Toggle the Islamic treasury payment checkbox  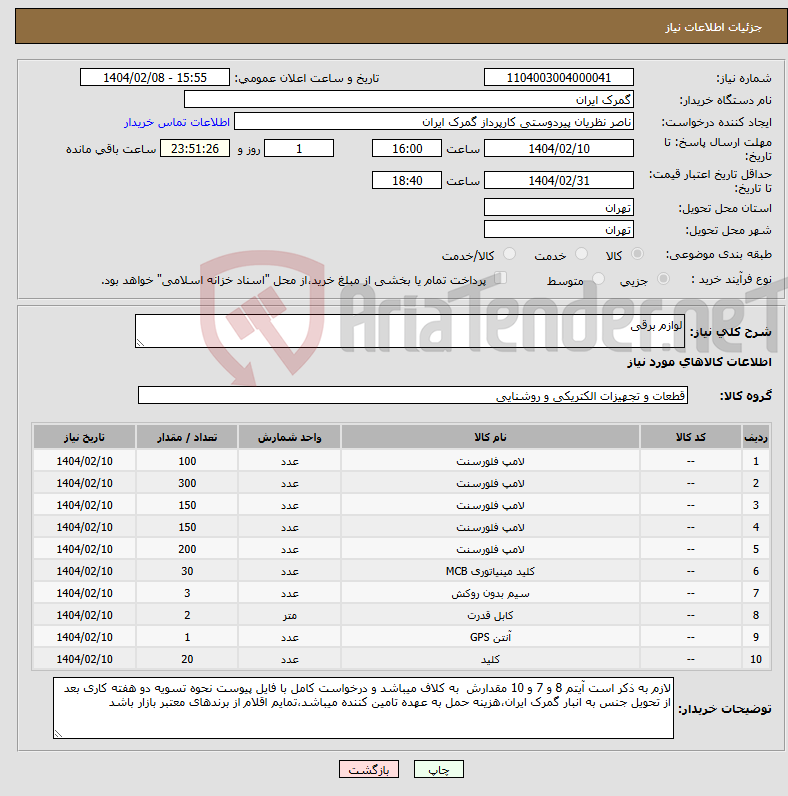coord(501,278)
